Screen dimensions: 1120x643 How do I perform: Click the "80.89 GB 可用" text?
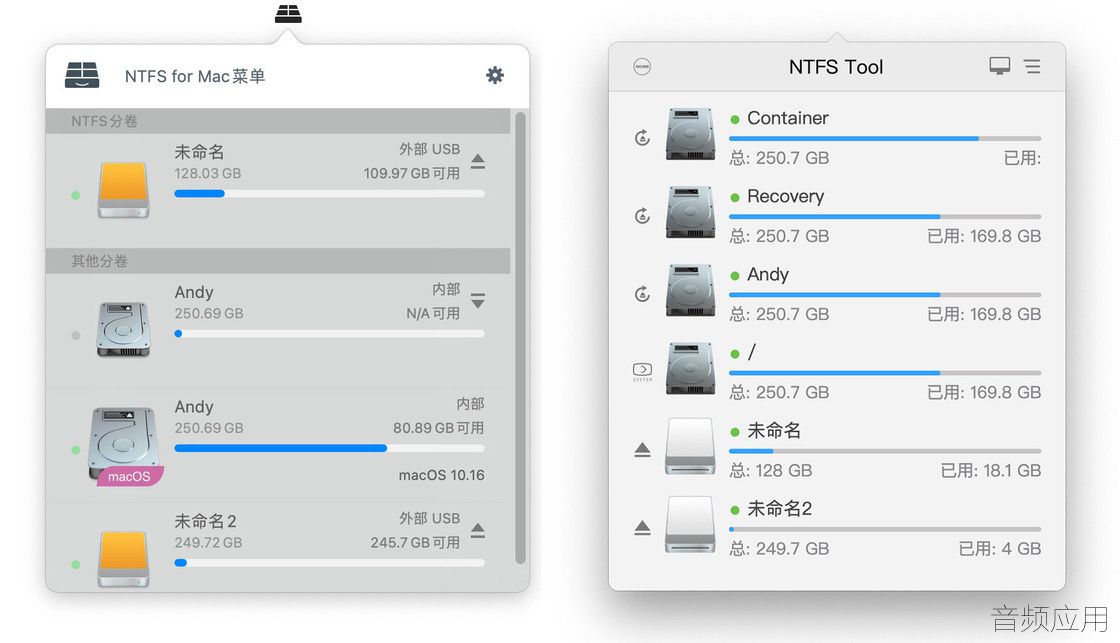pyautogui.click(x=439, y=427)
